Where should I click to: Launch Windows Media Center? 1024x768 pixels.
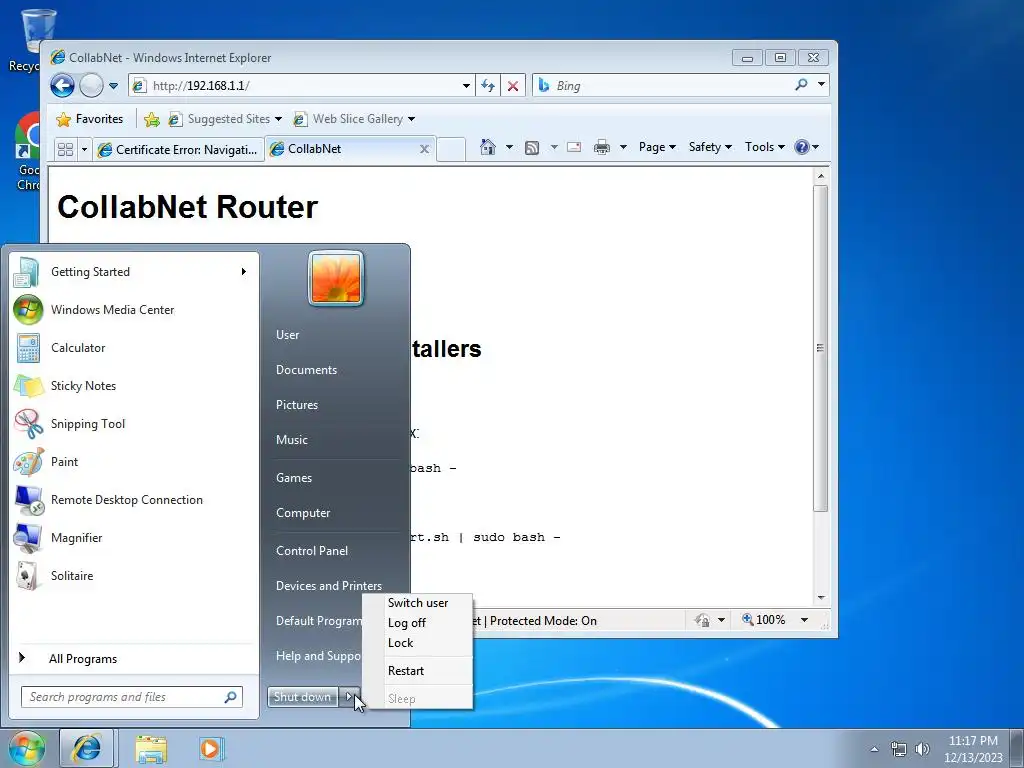(x=133, y=310)
